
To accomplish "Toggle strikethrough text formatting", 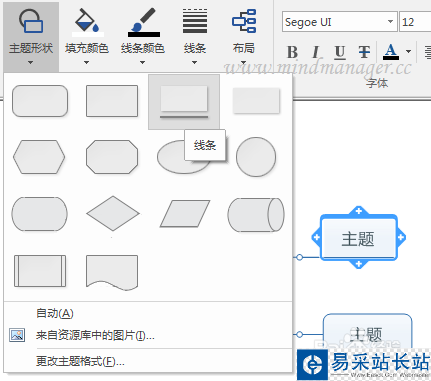I will click(364, 52).
